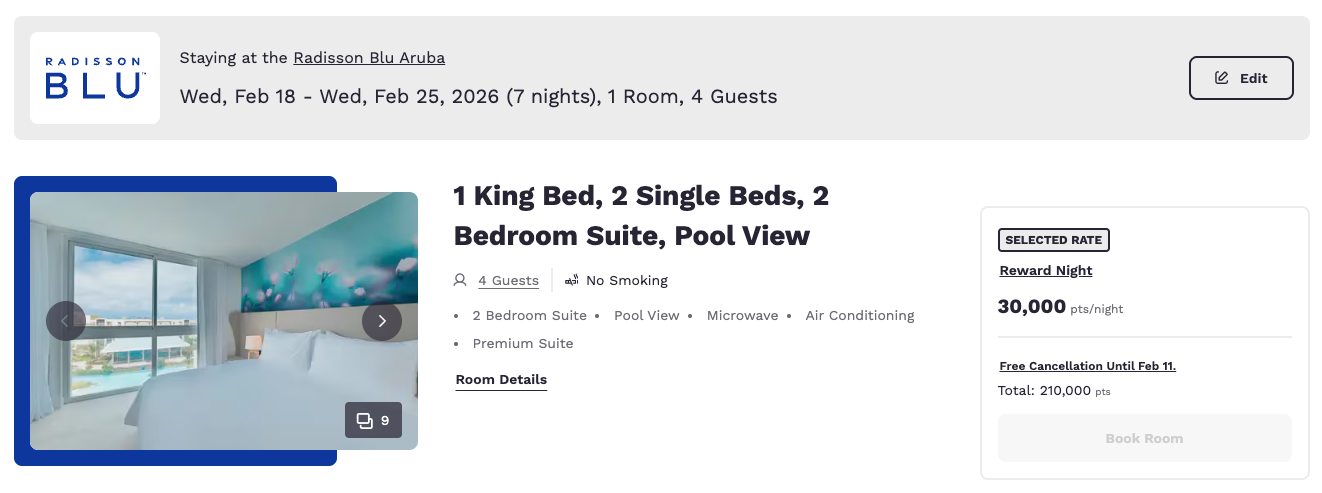Viewport: 1322px width, 493px height.
Task: Click the Microwave amenity label
Action: 742,316
